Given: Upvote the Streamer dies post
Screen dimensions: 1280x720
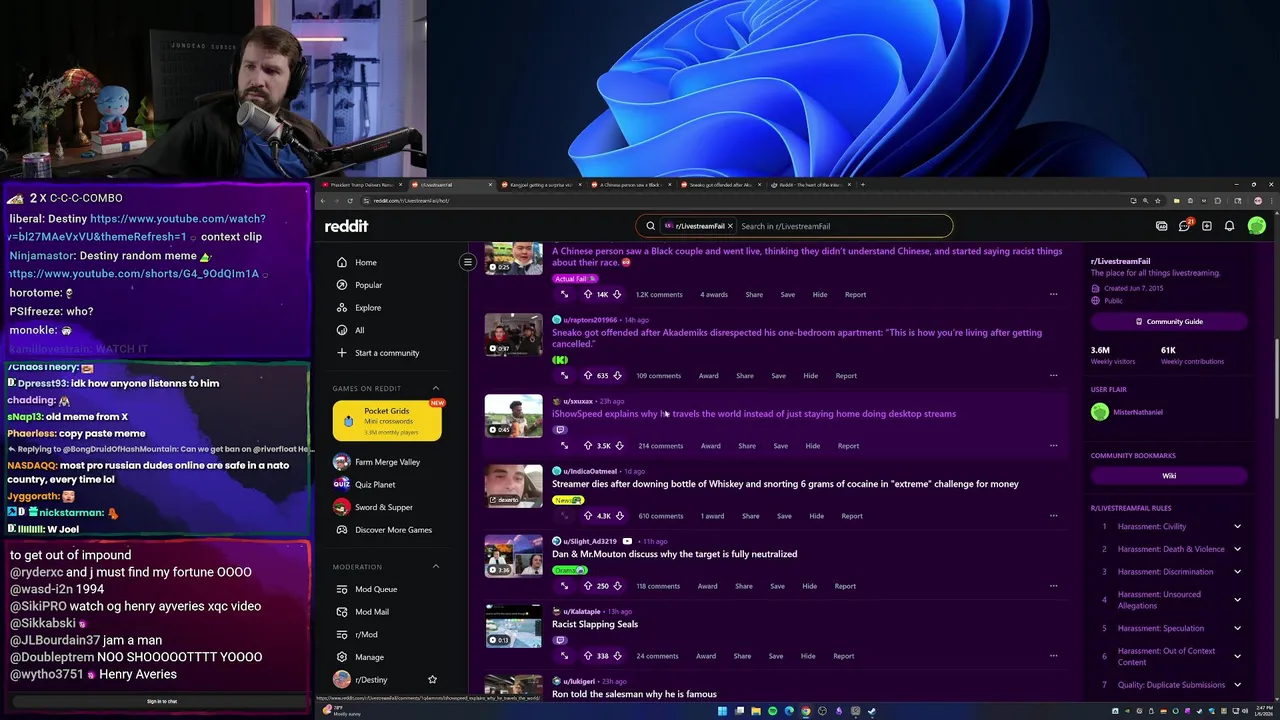Looking at the screenshot, I should click(x=588, y=516).
